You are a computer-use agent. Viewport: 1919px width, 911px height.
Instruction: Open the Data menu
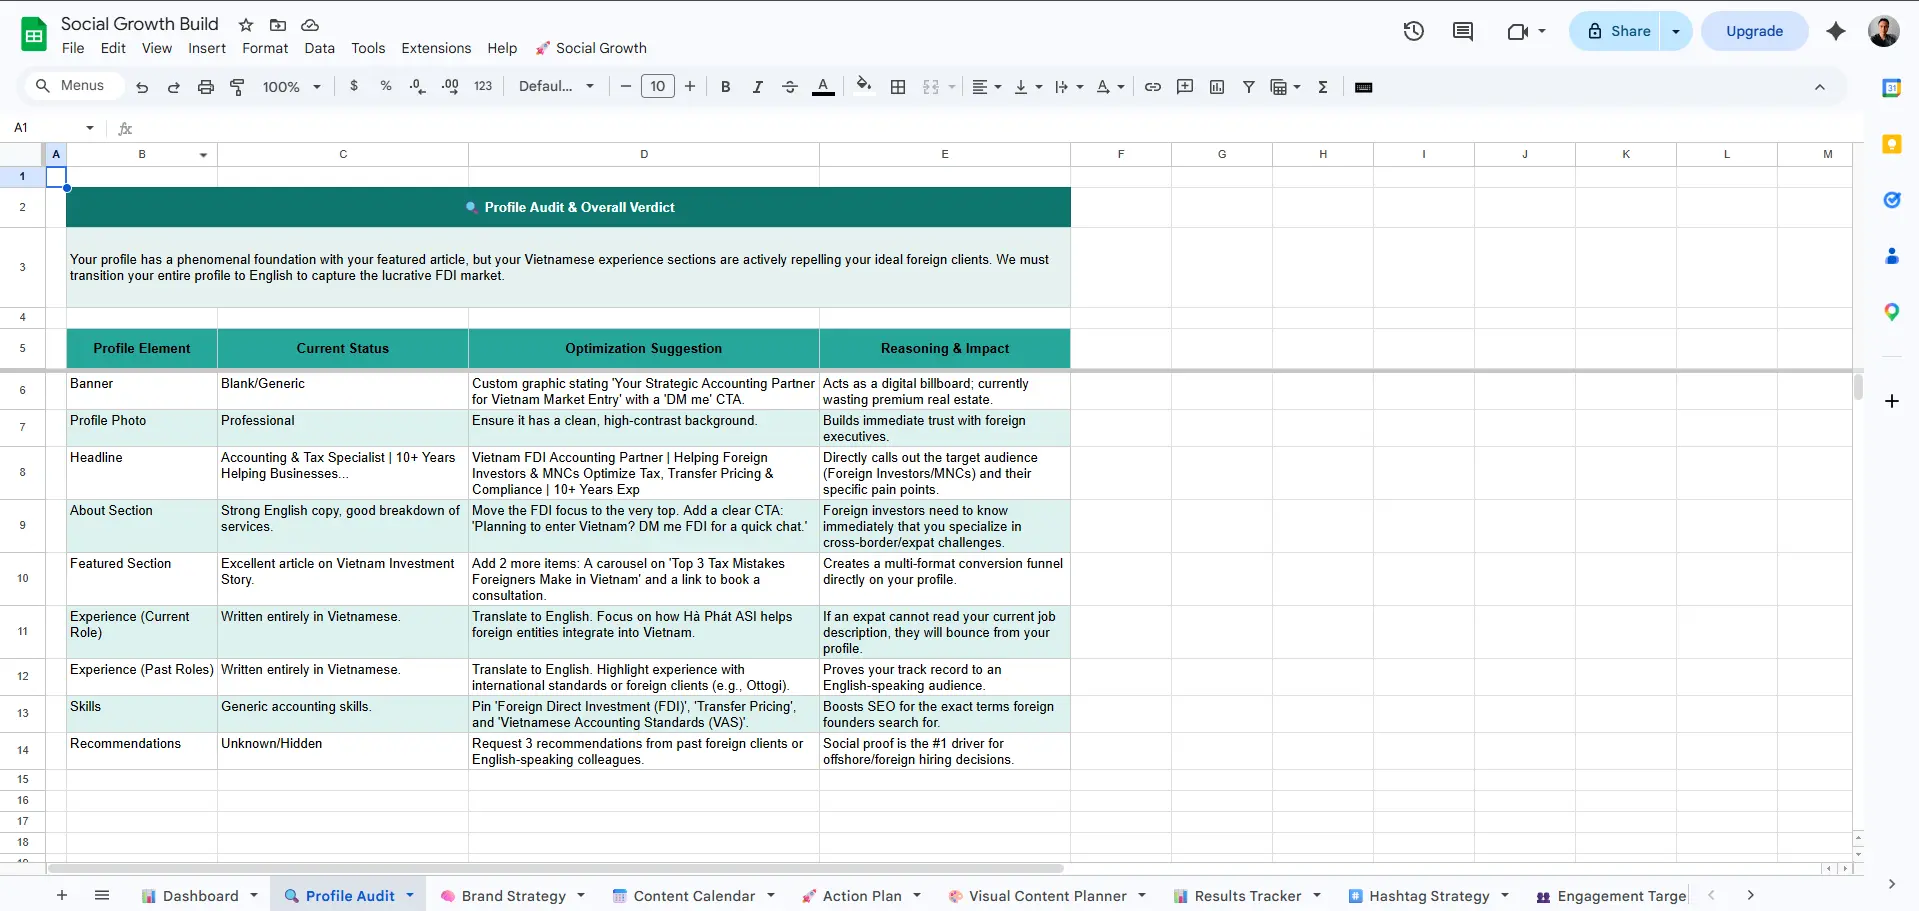(x=320, y=48)
